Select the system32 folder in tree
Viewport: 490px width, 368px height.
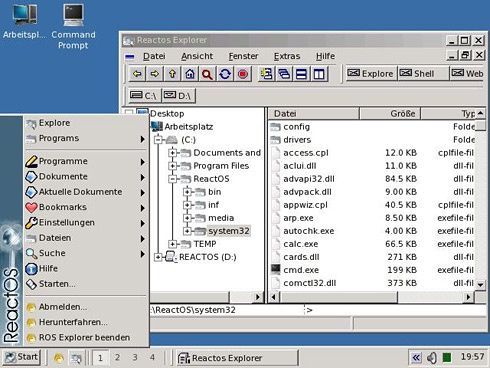pos(229,231)
